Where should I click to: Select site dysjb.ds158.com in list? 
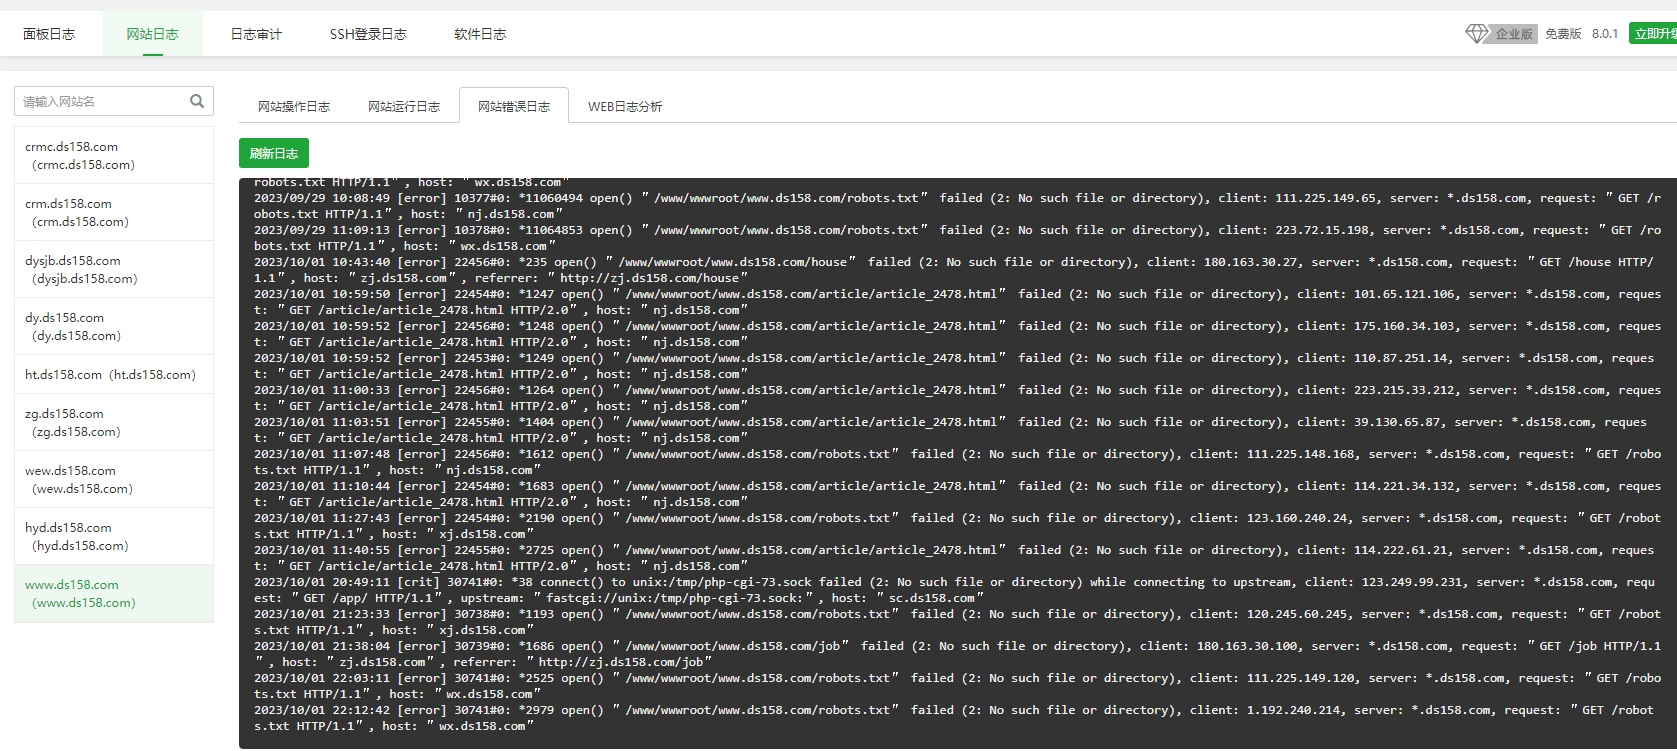coord(114,269)
